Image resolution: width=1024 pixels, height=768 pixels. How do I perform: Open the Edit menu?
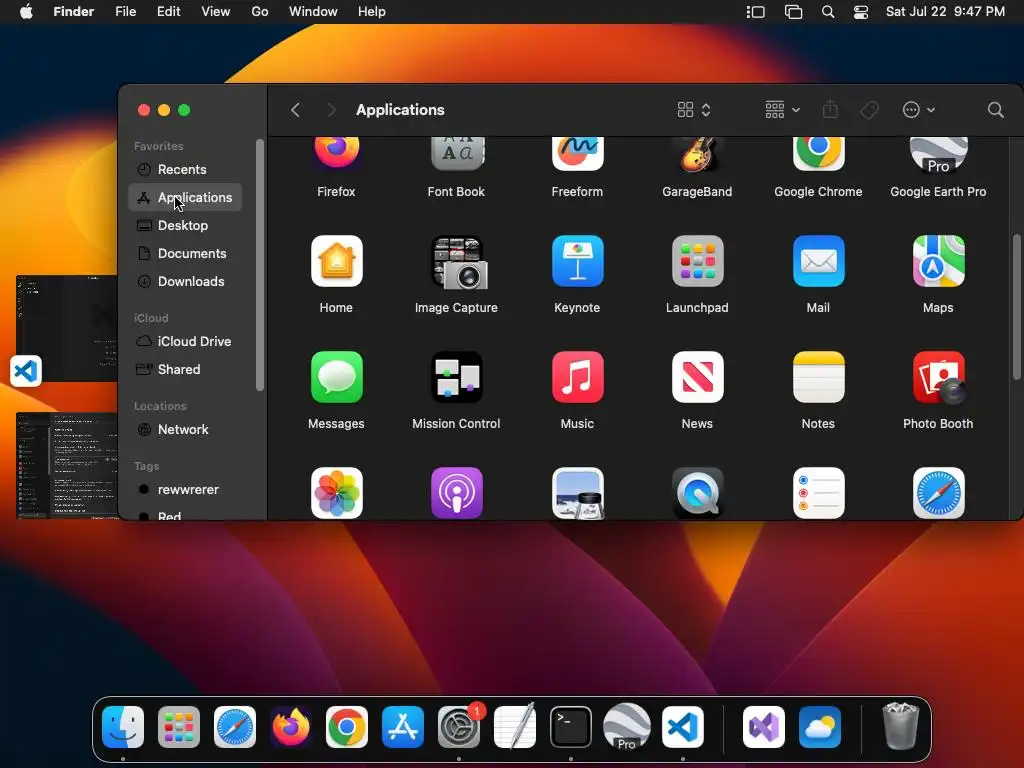point(168,12)
